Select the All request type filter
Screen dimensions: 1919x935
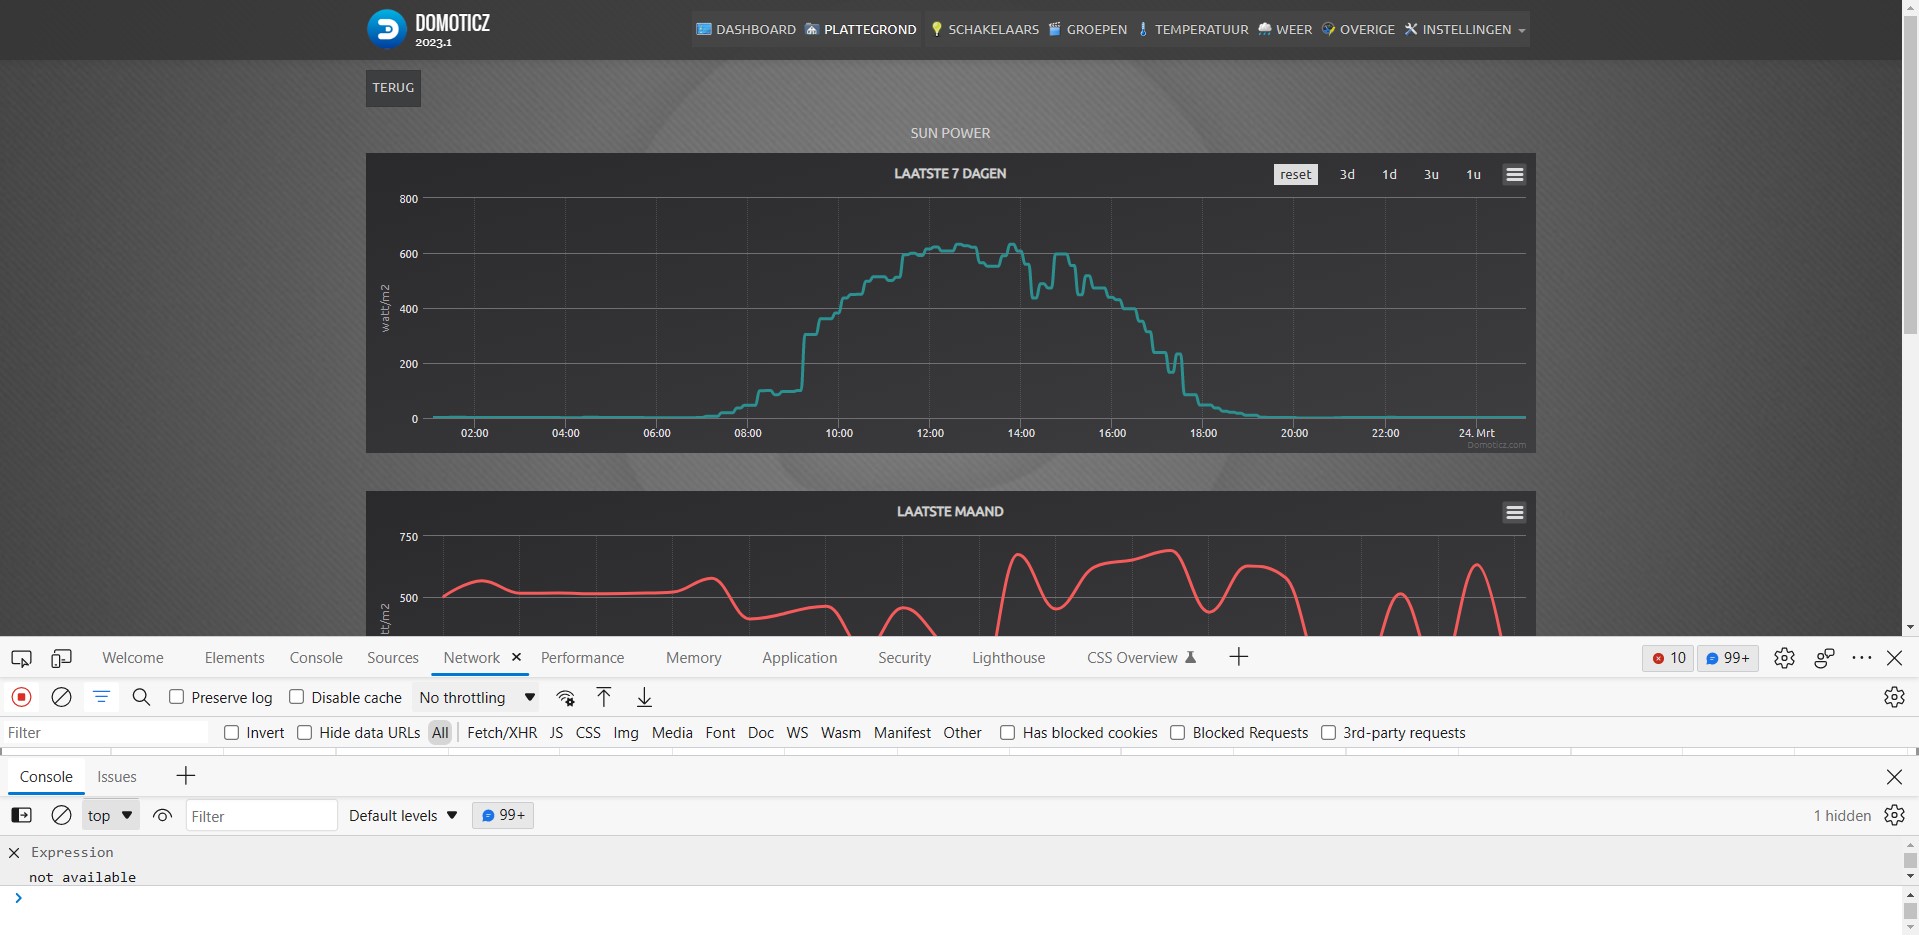(440, 733)
